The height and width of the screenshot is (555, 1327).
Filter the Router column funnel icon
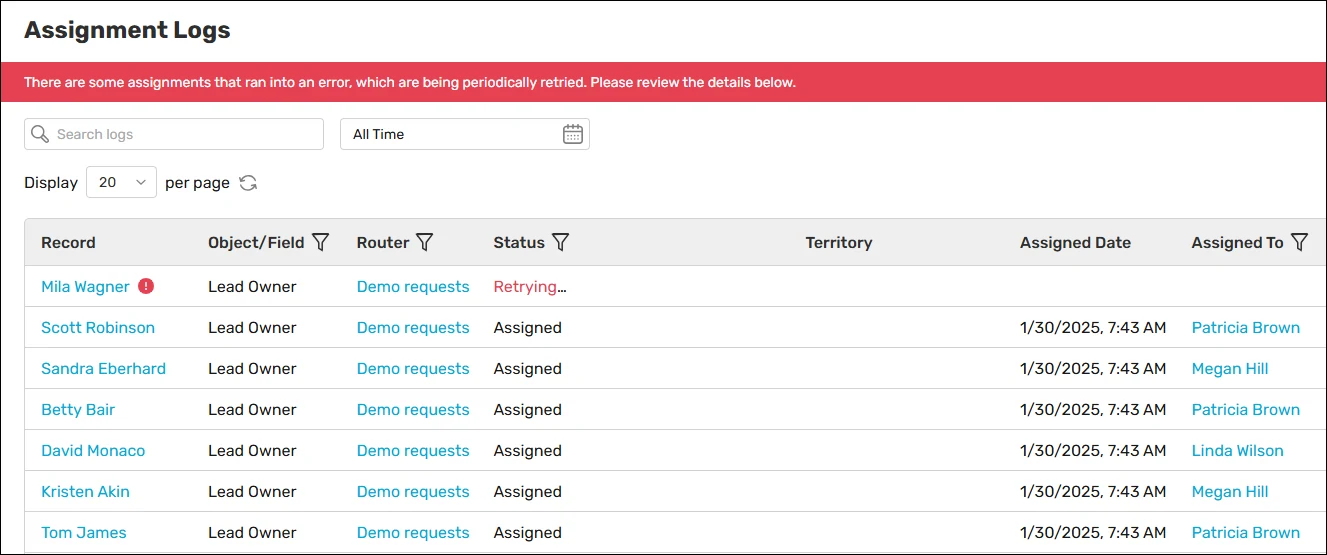coord(425,242)
